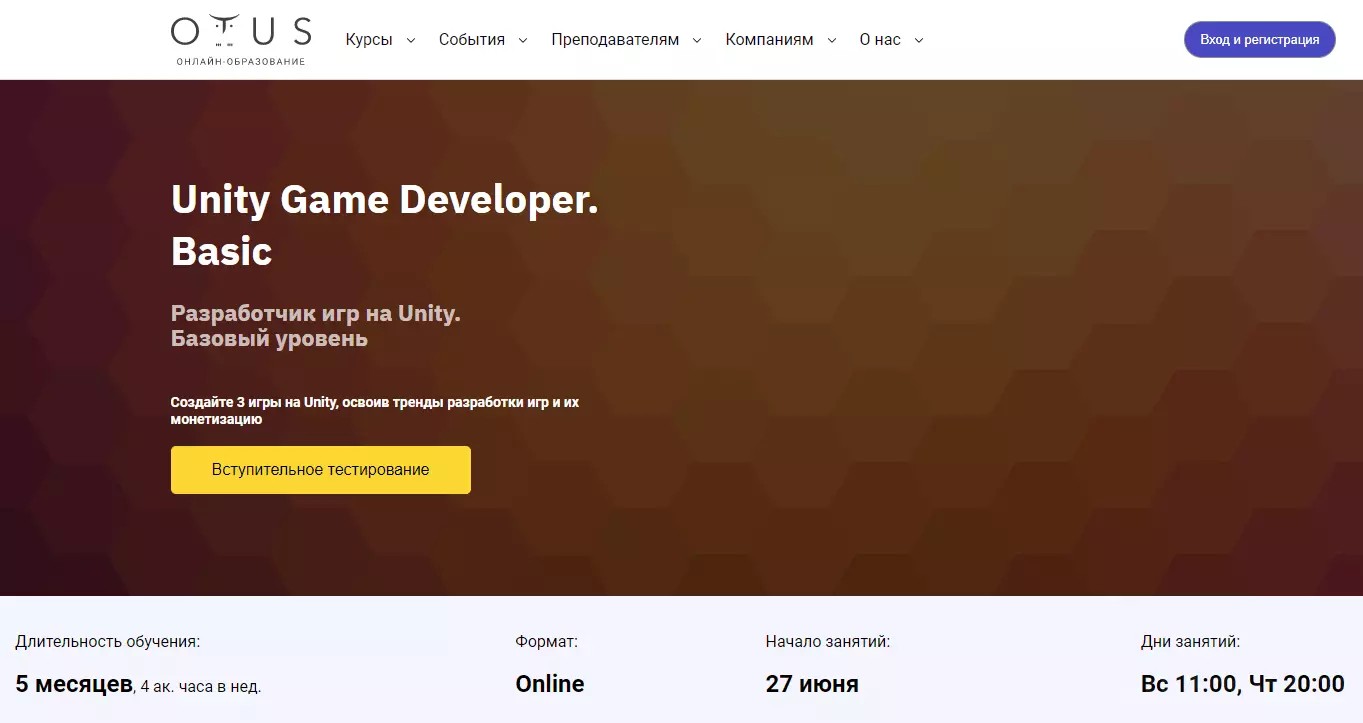Image resolution: width=1363 pixels, height=723 pixels.
Task: Click the "4 ак. часа в нед." text
Action: [x=201, y=687]
